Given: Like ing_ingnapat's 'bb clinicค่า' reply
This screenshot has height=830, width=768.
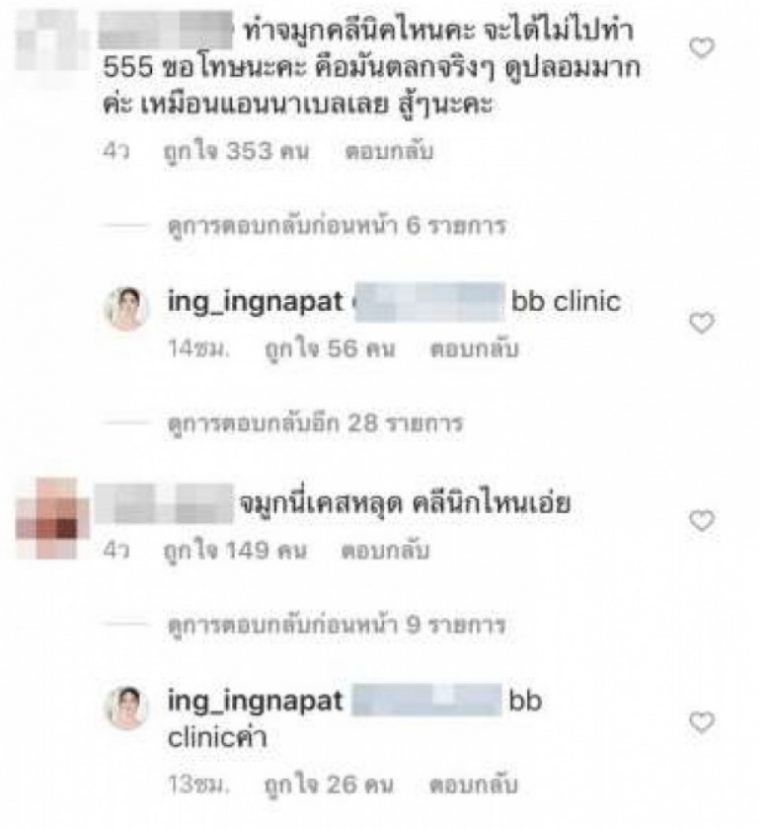Looking at the screenshot, I should (702, 723).
